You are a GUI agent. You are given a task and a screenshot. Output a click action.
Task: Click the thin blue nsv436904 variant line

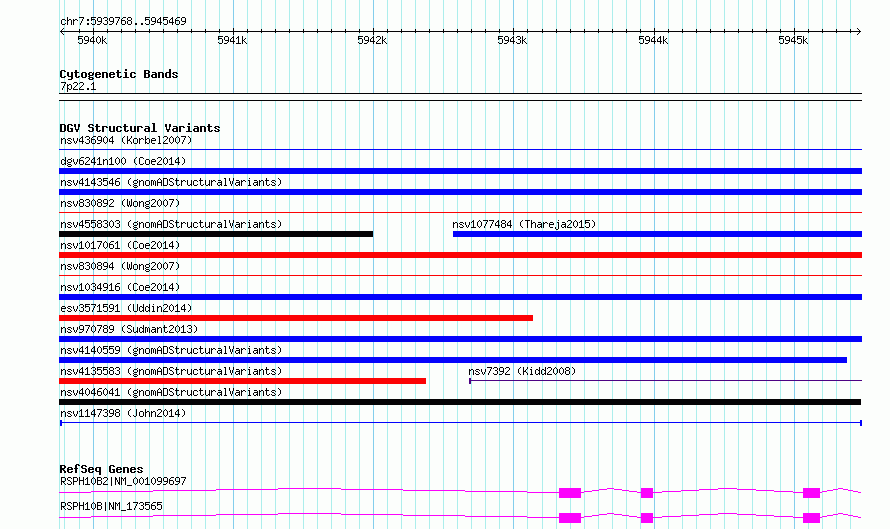pos(460,150)
